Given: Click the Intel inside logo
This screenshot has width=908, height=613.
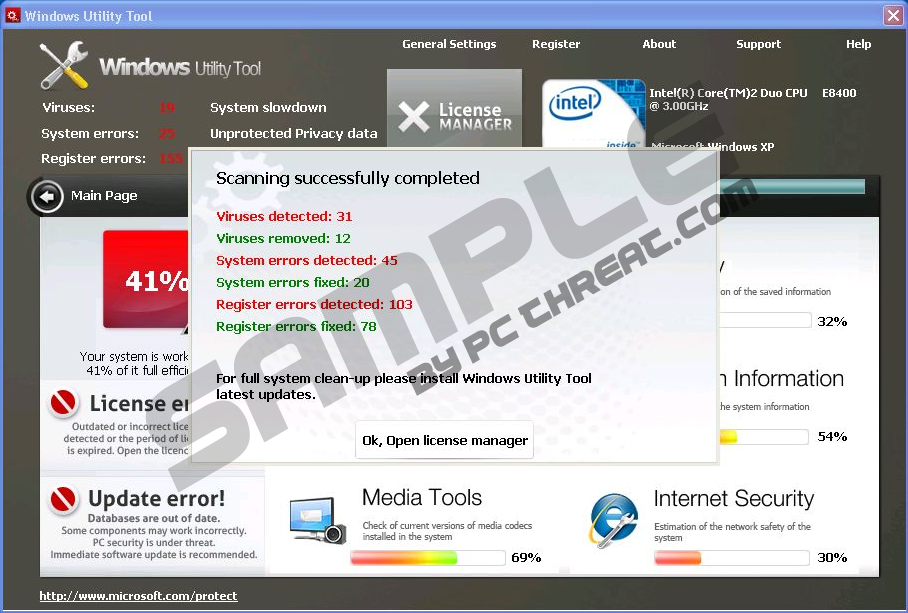Looking at the screenshot, I should click(594, 113).
